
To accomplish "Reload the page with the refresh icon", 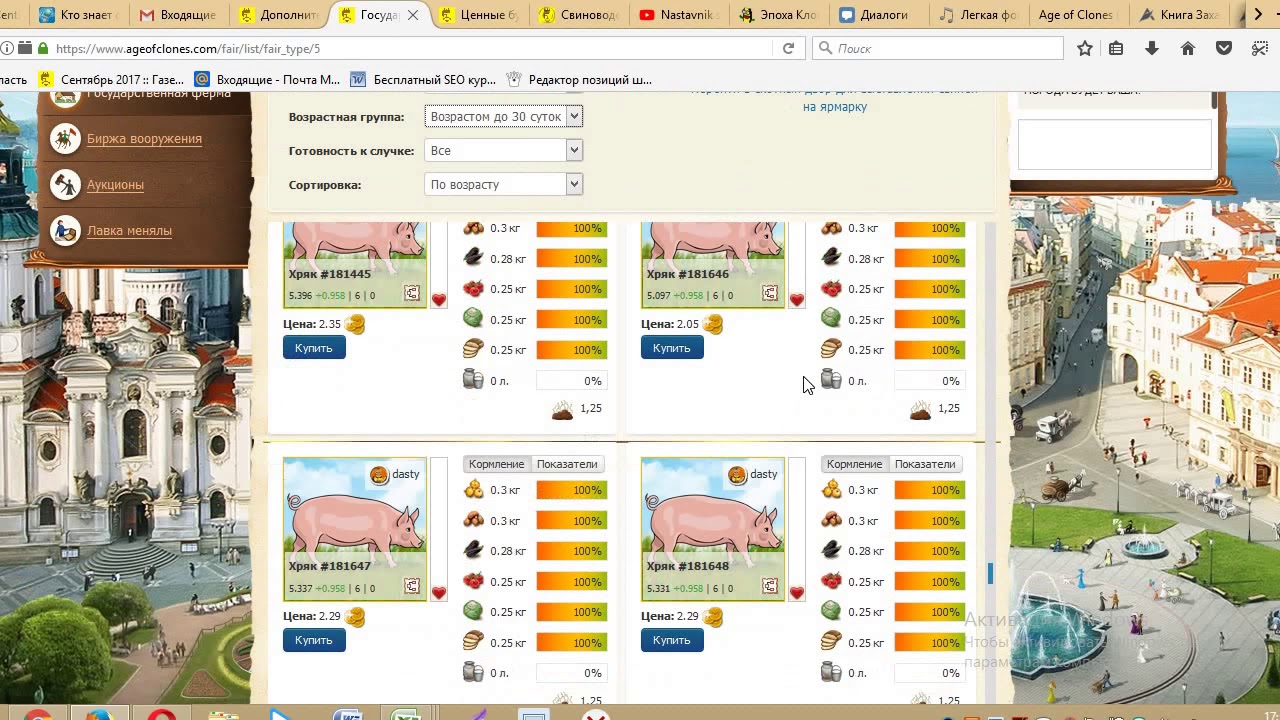I will [788, 48].
